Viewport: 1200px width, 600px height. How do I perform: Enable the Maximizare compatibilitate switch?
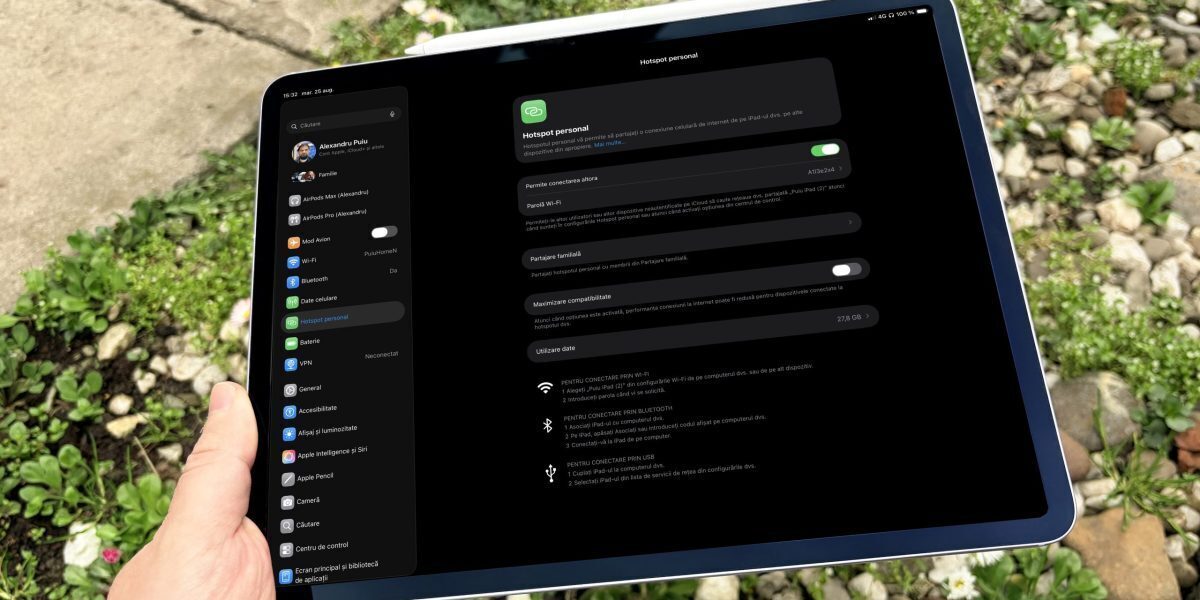click(x=846, y=270)
